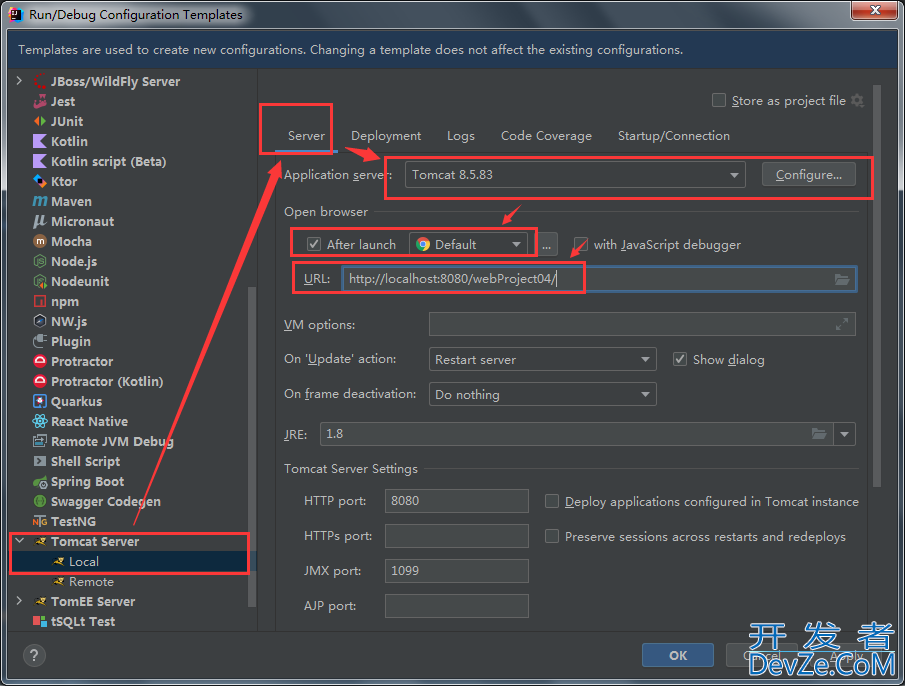Check Deploy applications configured in Tomcat instance
The height and width of the screenshot is (686, 905).
pyautogui.click(x=552, y=501)
